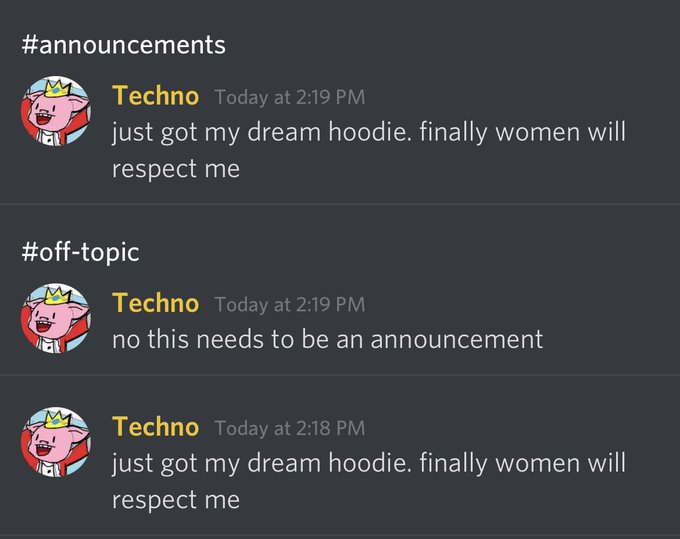Viewport: 680px width, 539px height.
Task: Open the #announcements channel heading
Action: (124, 45)
